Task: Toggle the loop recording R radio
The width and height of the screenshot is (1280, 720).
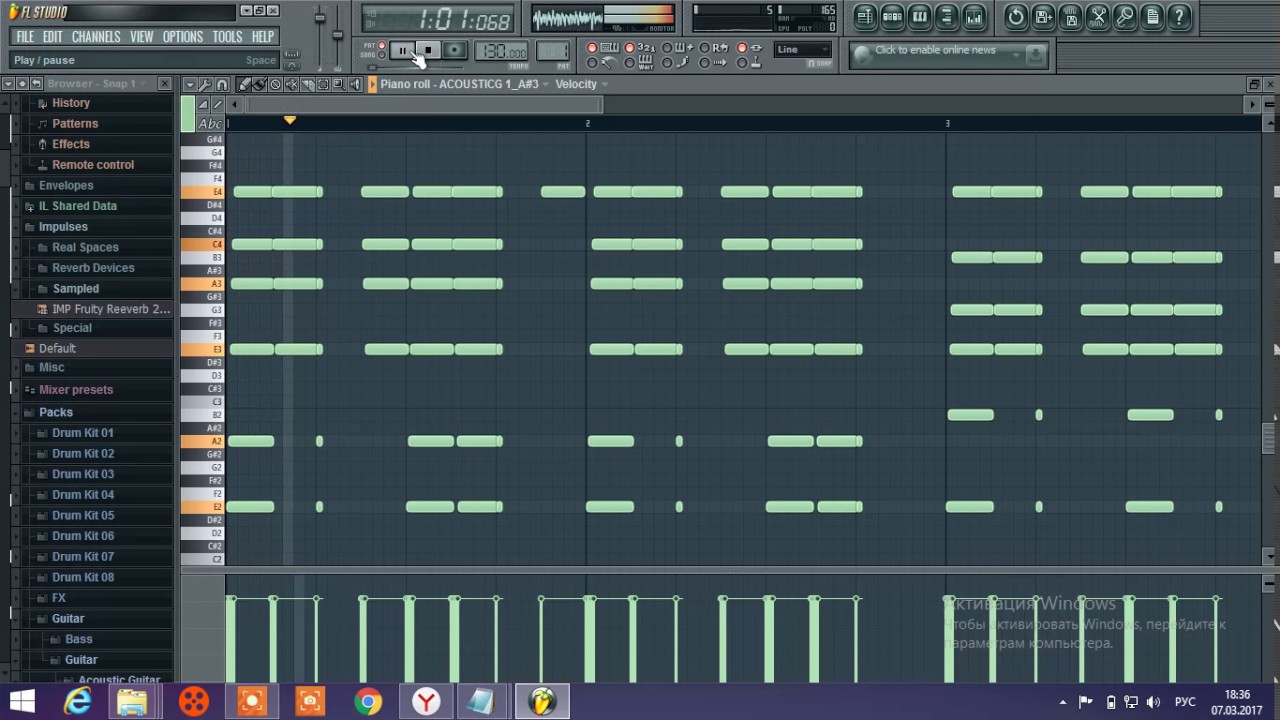Action: (704, 48)
